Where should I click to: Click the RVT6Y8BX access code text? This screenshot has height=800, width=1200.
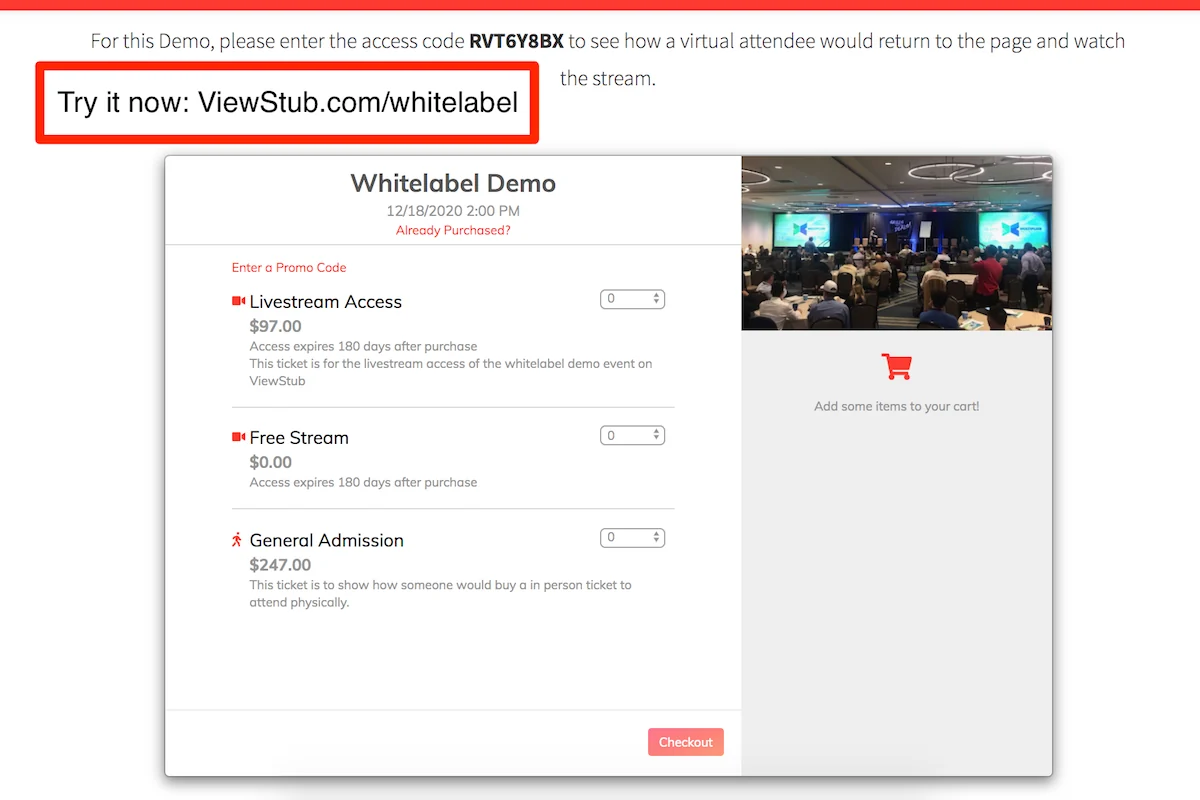(516, 42)
